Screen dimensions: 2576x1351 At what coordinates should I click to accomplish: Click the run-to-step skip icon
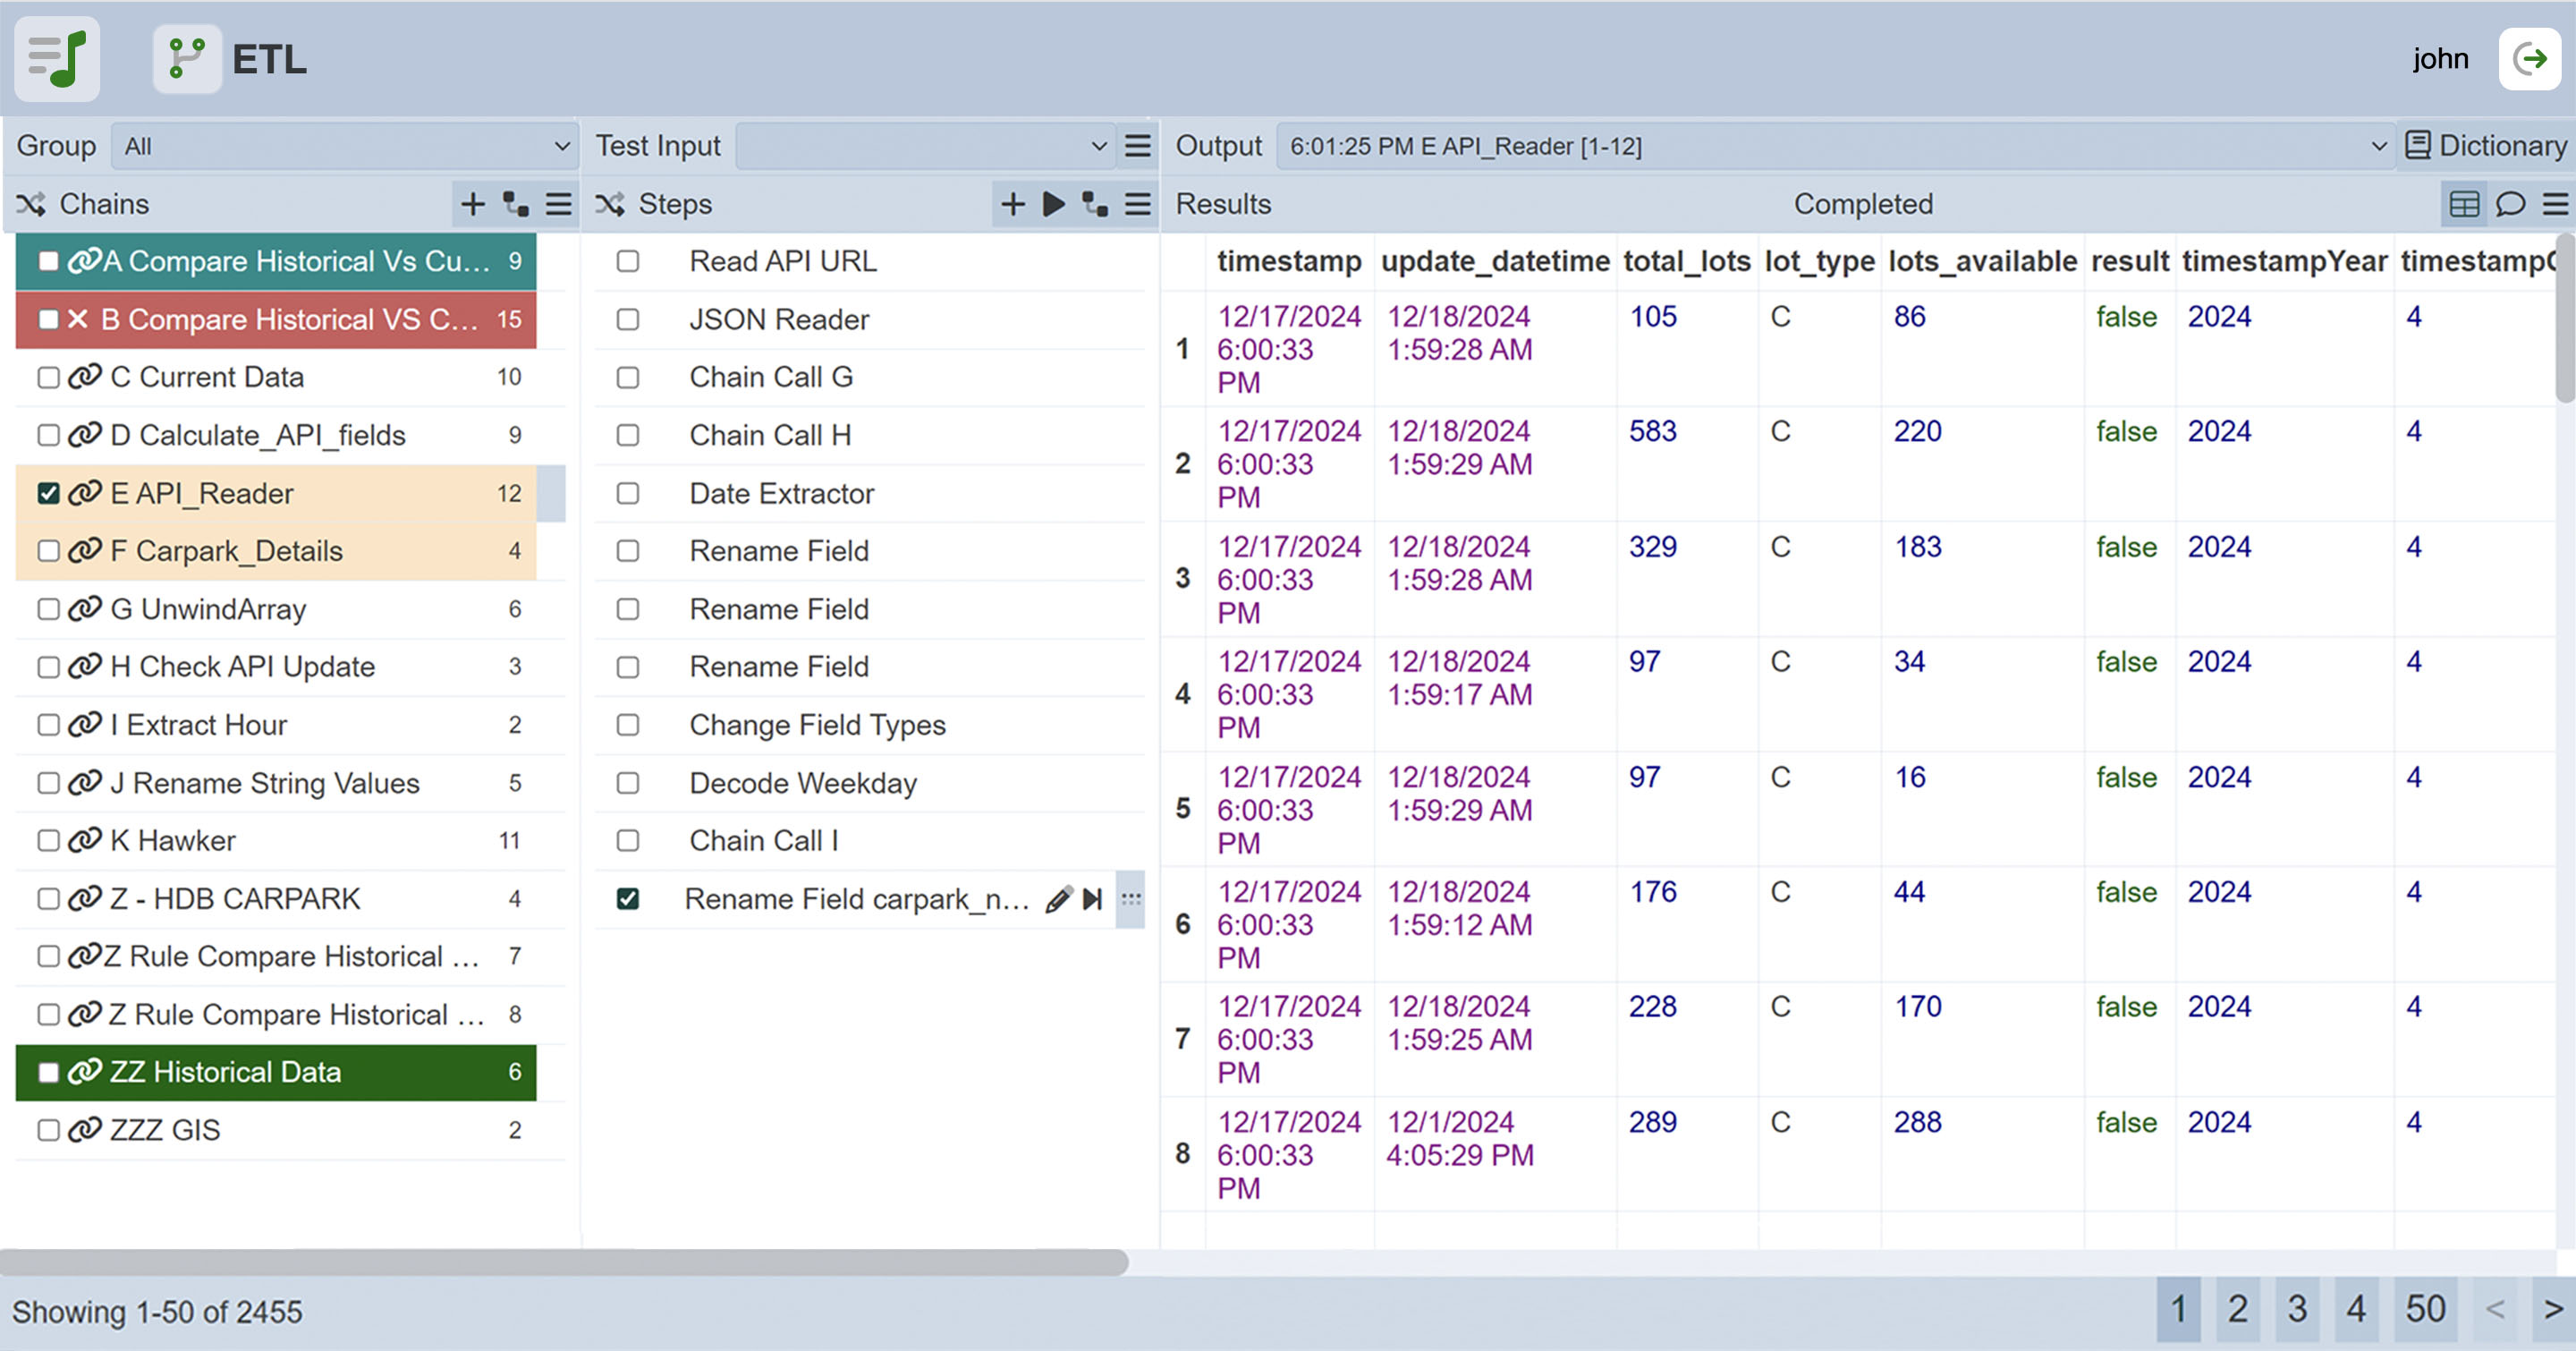[x=1093, y=899]
